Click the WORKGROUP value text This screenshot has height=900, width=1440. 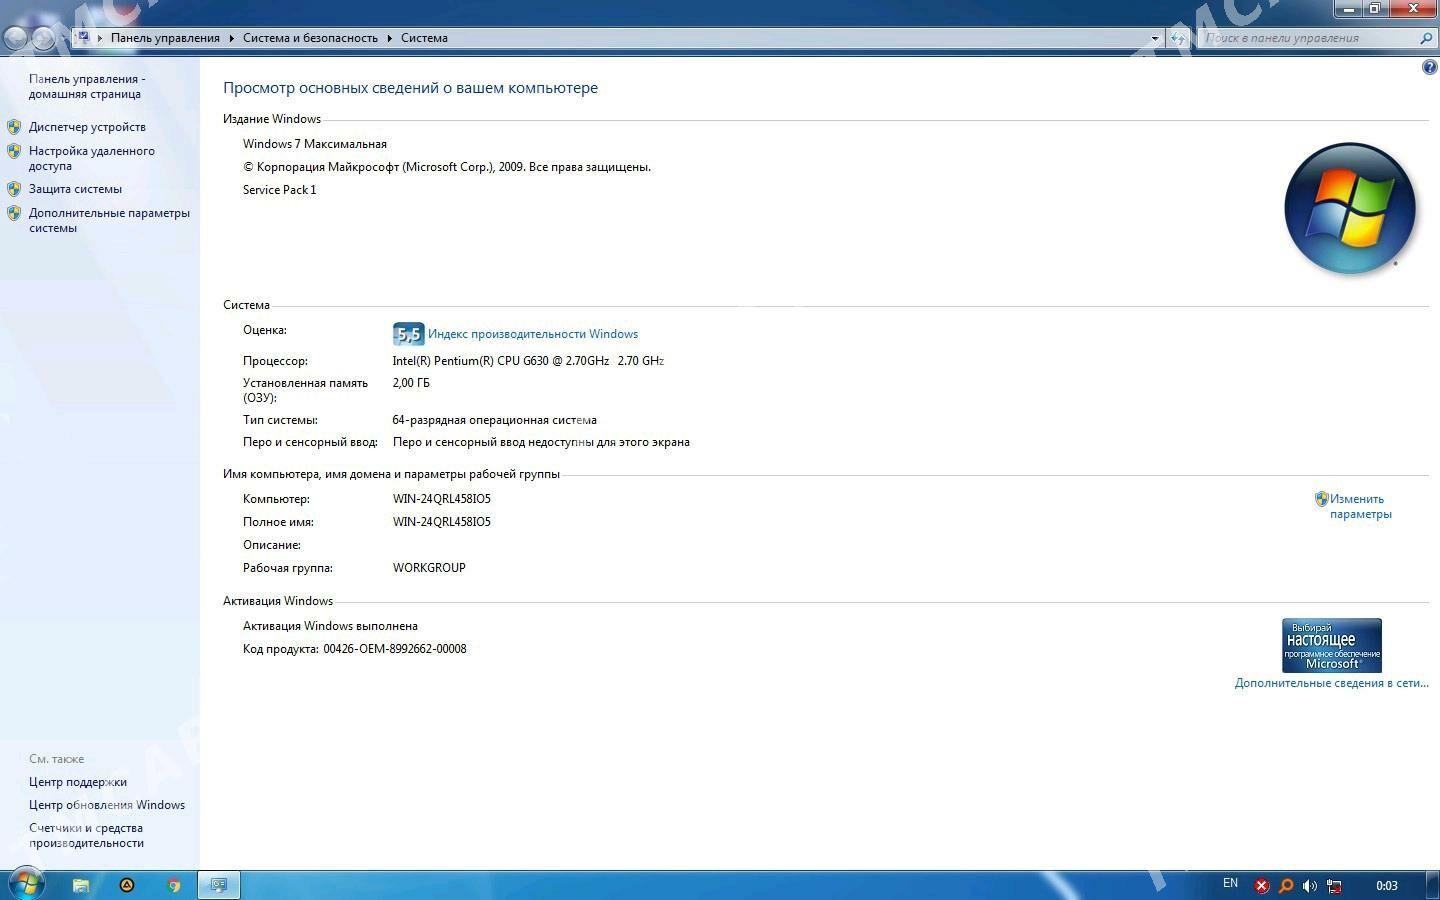click(429, 568)
